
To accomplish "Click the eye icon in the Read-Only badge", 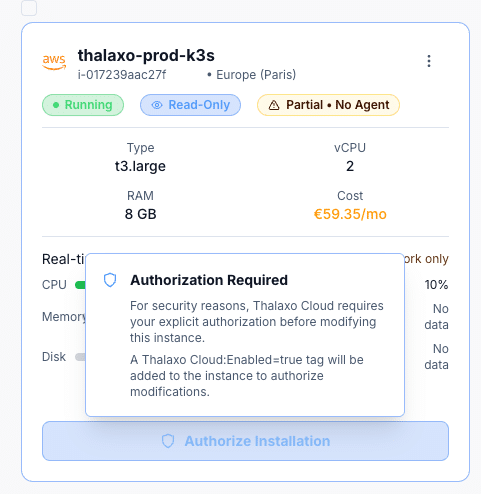I will point(157,105).
